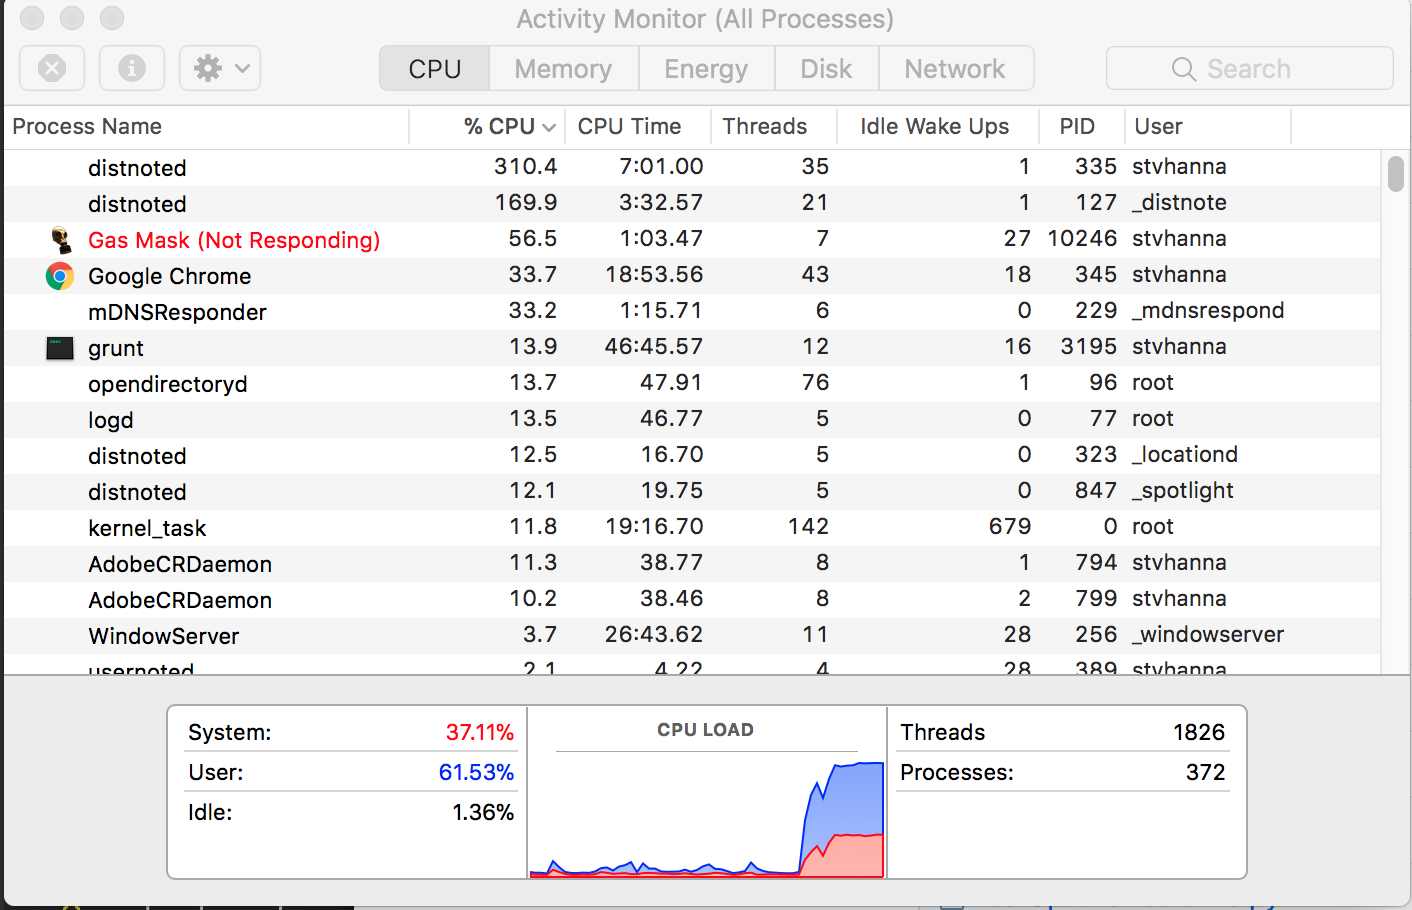Select AdobeCRDaemon with PID 794
The width and height of the screenshot is (1412, 910).
click(692, 563)
